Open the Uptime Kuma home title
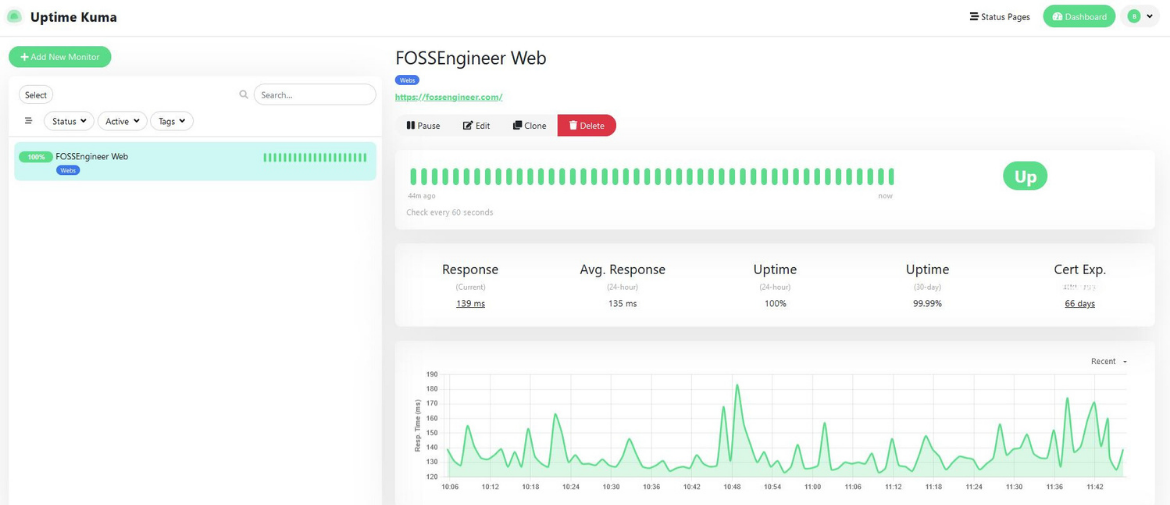The image size is (1170, 505). click(73, 16)
